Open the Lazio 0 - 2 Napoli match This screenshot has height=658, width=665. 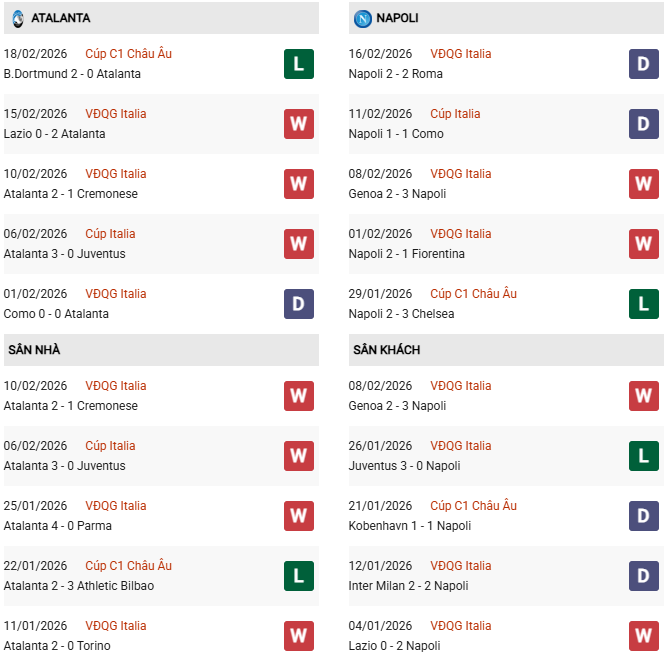(395, 646)
